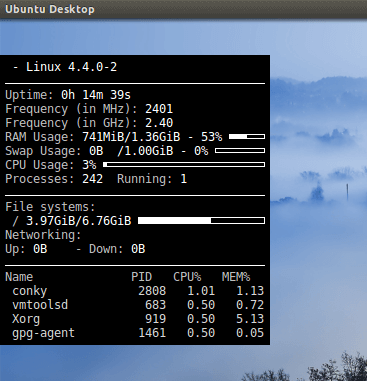Click the root filesystem usage bar
The height and width of the screenshot is (381, 367).
(x=201, y=221)
